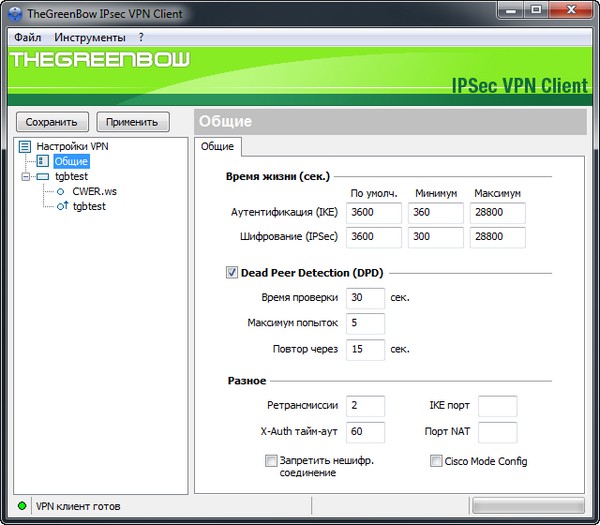Click the progress bar in status bar
Screen dimensions: 600x525
click(x=527, y=506)
